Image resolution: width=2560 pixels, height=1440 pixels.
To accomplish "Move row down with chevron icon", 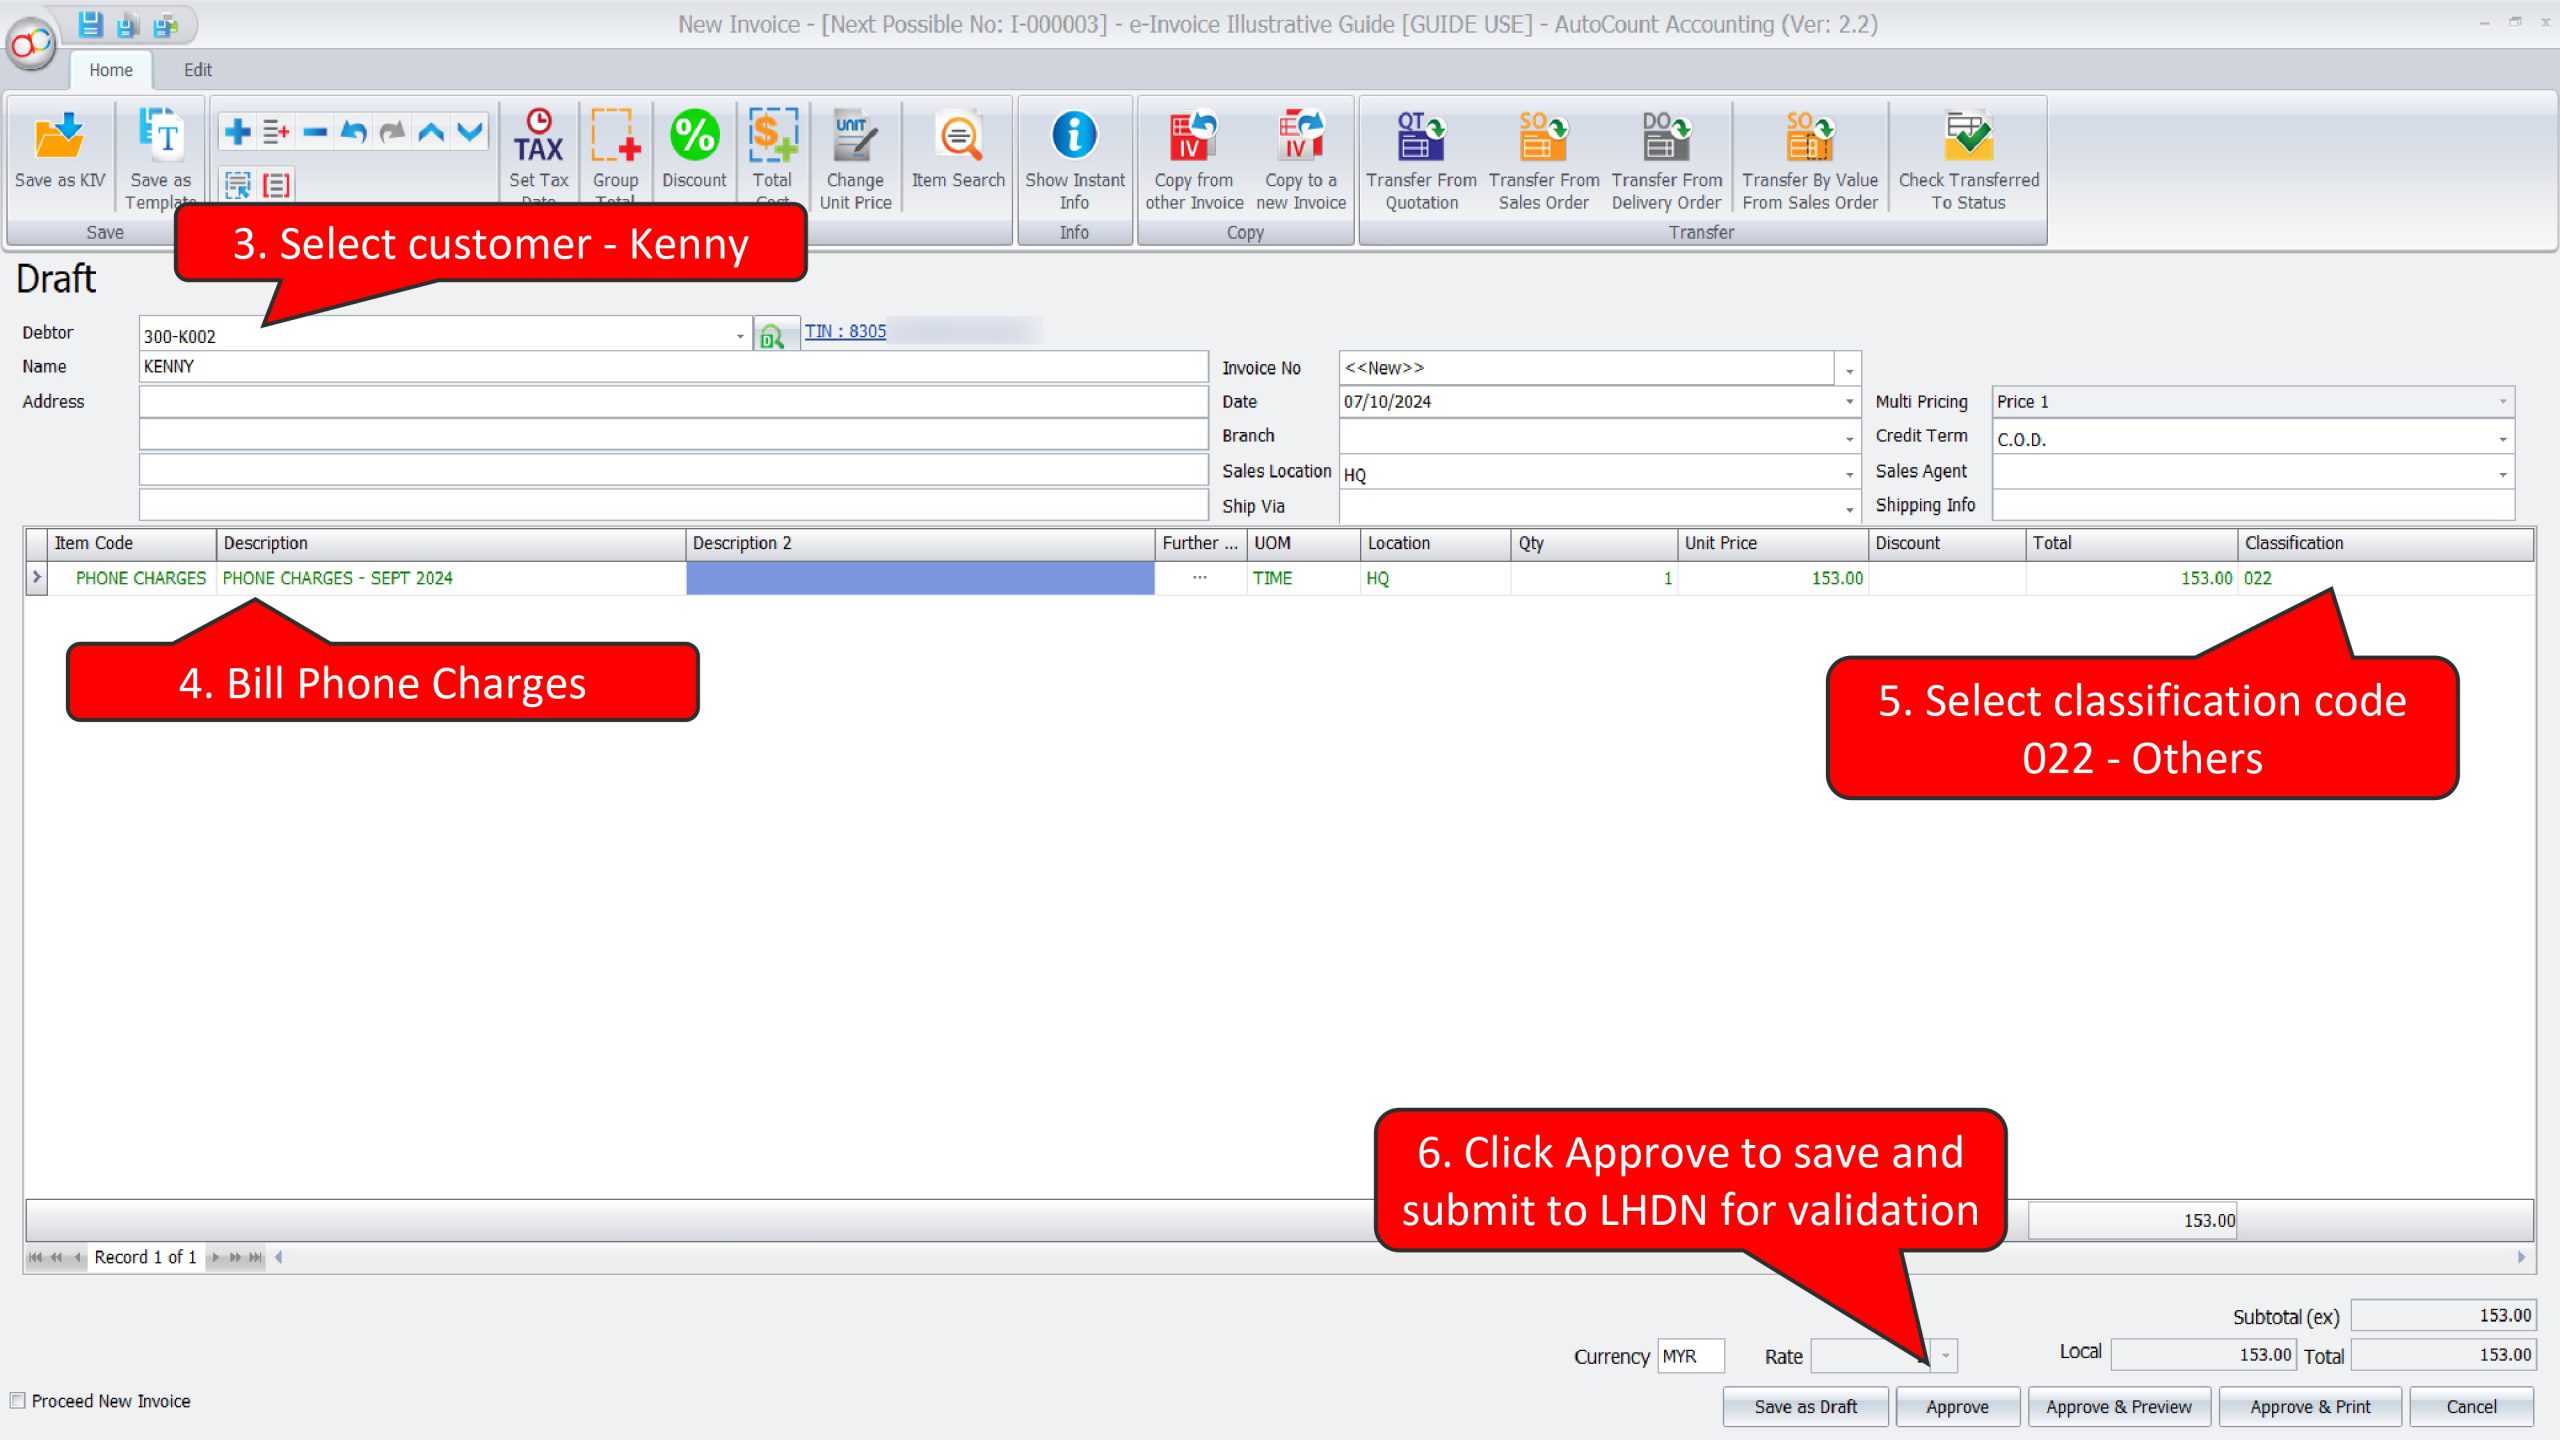I will [470, 132].
